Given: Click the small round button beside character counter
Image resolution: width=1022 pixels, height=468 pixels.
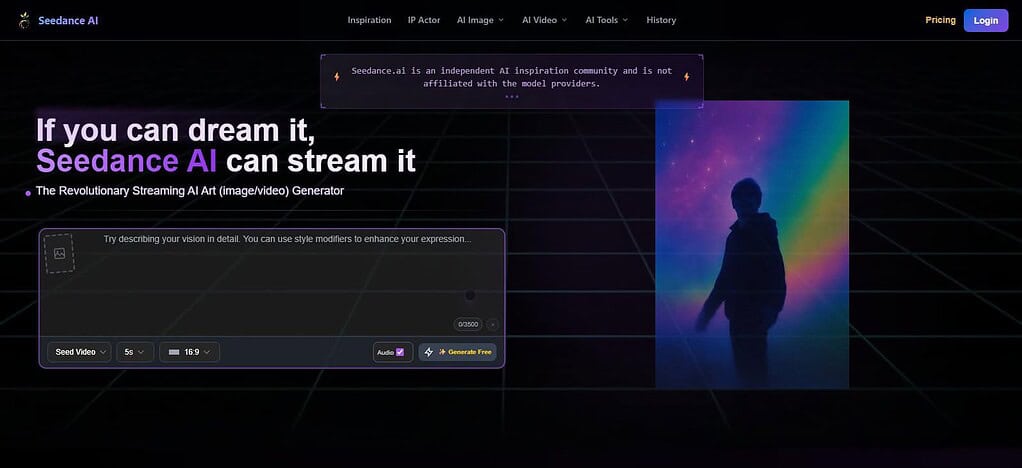Looking at the screenshot, I should click(x=493, y=324).
